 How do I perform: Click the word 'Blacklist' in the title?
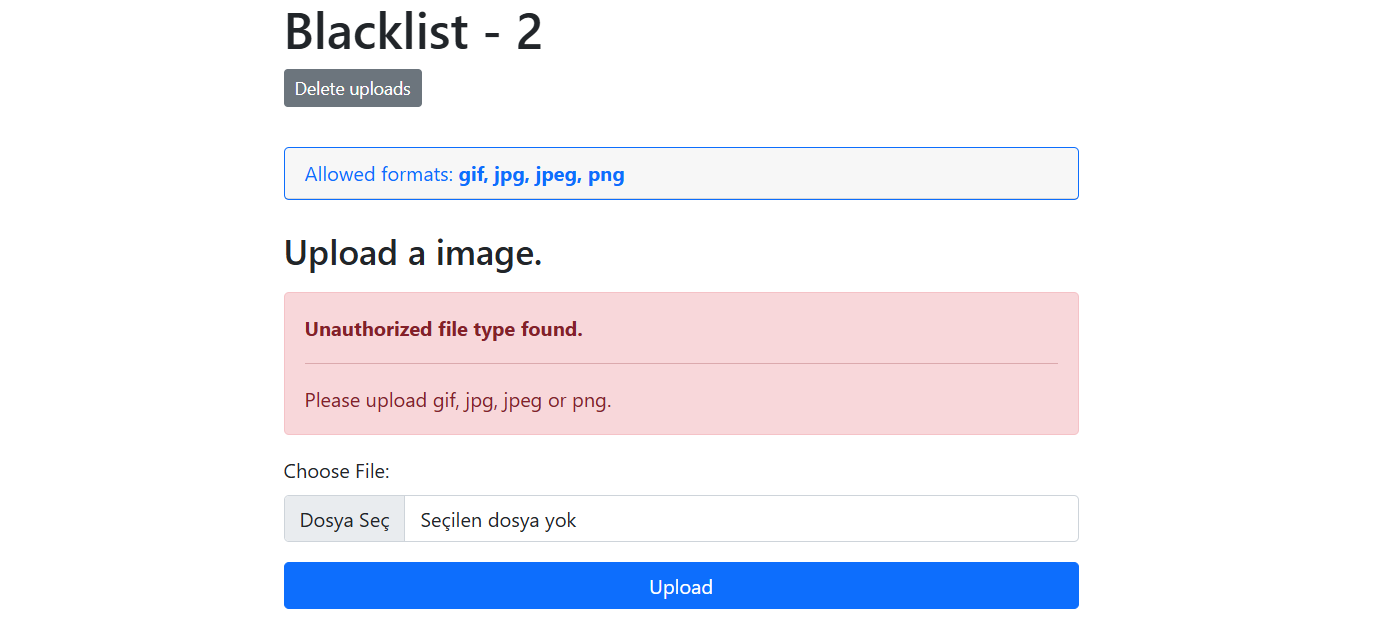pos(376,31)
